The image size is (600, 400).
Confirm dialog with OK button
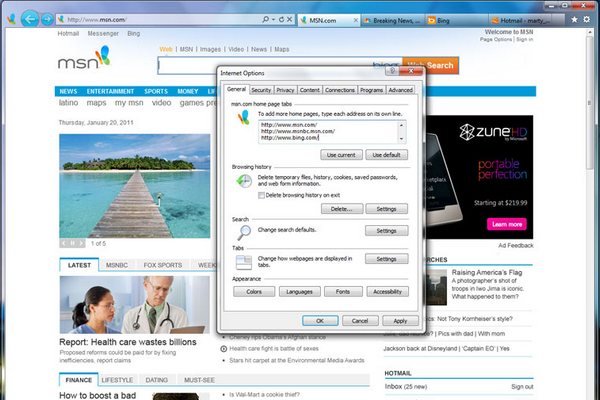click(320, 321)
